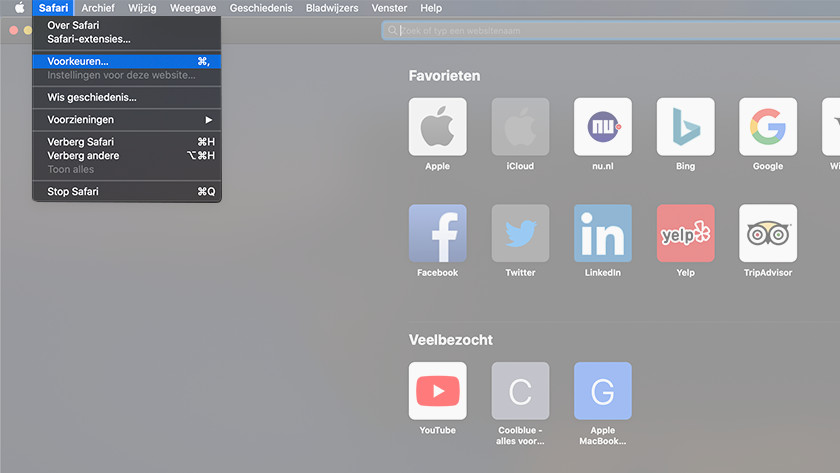This screenshot has width=840, height=473.
Task: Open the Bladwijzers menu
Action: pos(332,8)
